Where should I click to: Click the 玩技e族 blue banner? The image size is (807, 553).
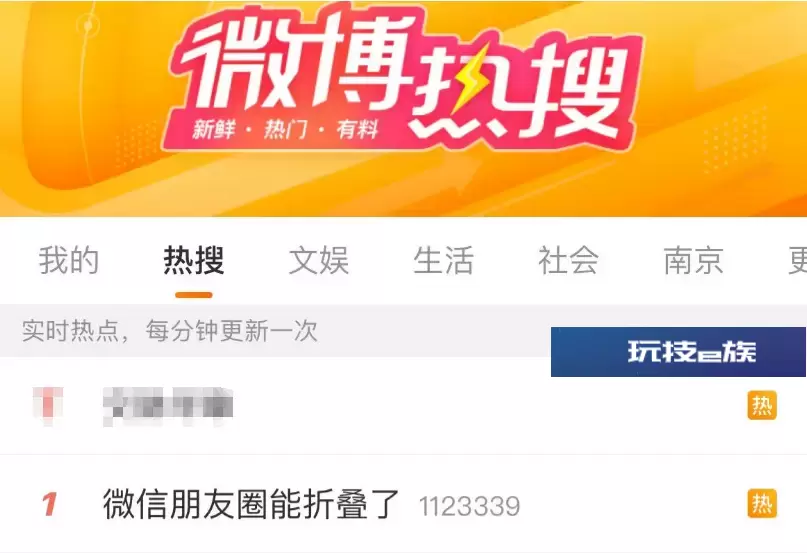[678, 352]
